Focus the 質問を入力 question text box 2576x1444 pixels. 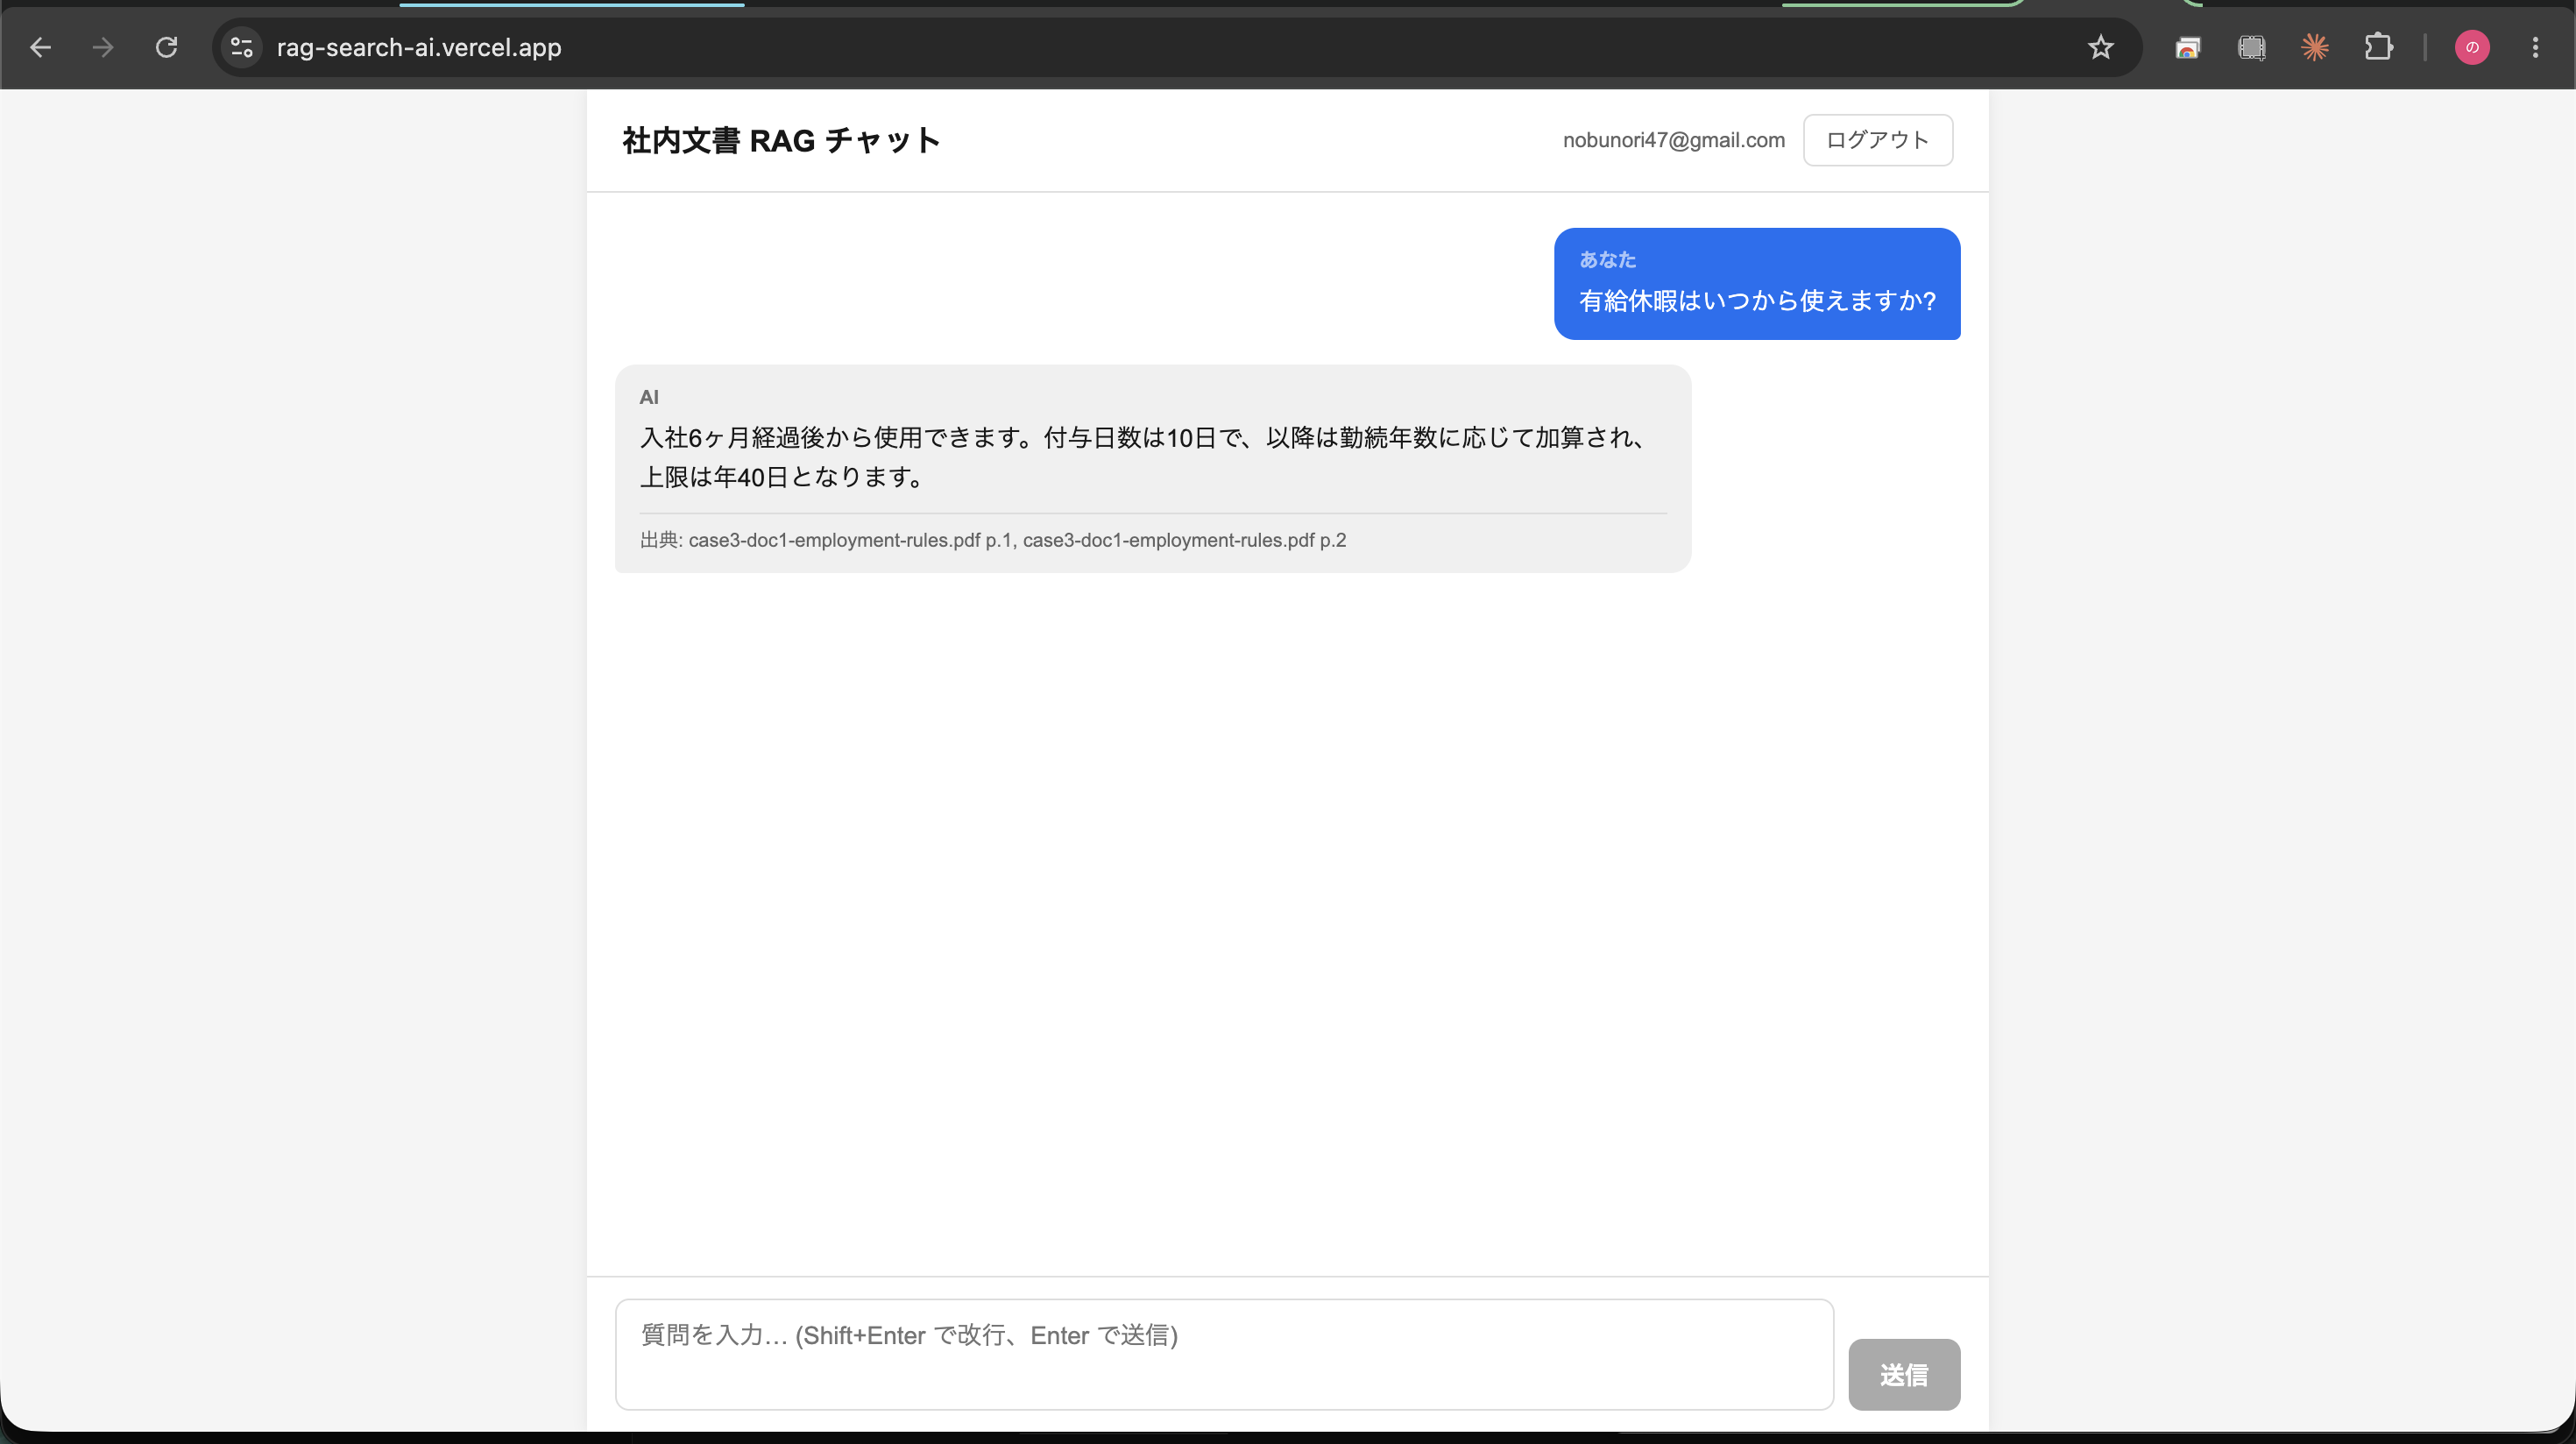tap(1224, 1354)
